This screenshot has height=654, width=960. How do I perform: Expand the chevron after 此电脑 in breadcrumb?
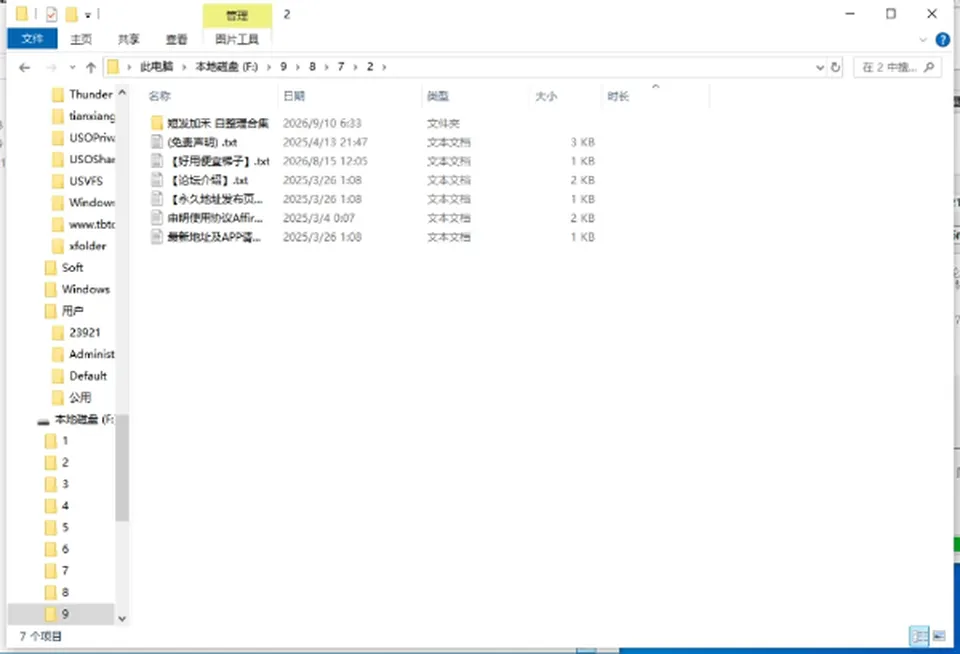[x=184, y=67]
